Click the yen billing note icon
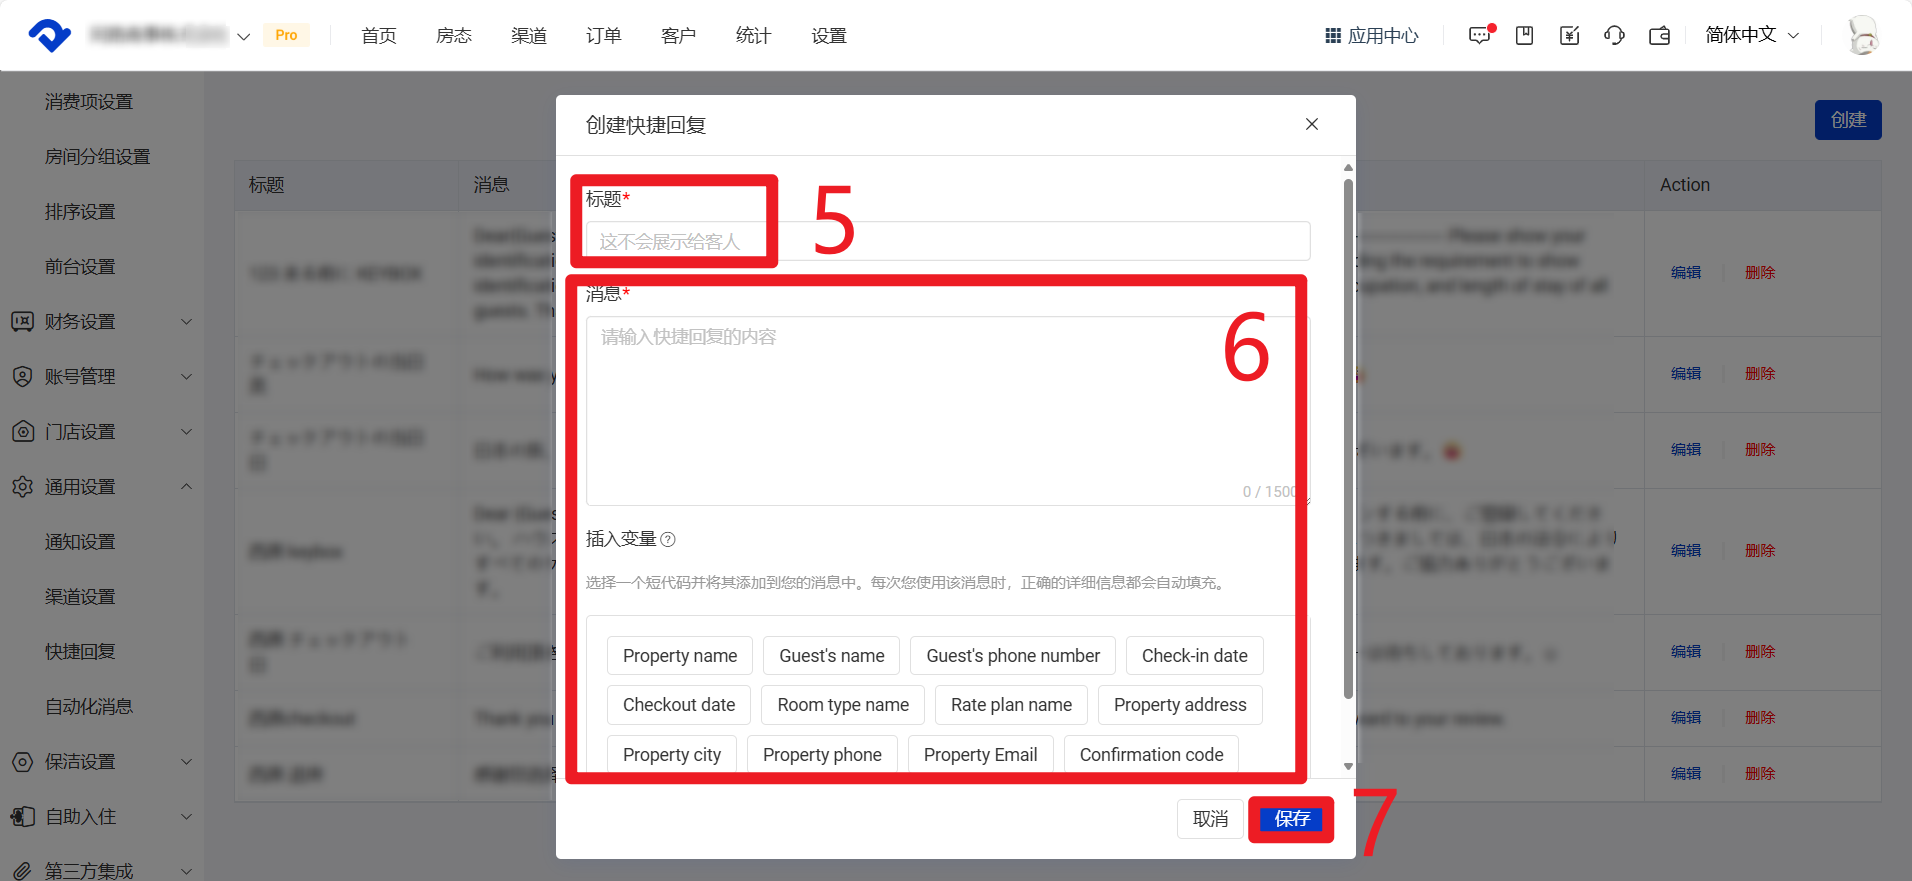The height and width of the screenshot is (881, 1912). pos(1569,36)
